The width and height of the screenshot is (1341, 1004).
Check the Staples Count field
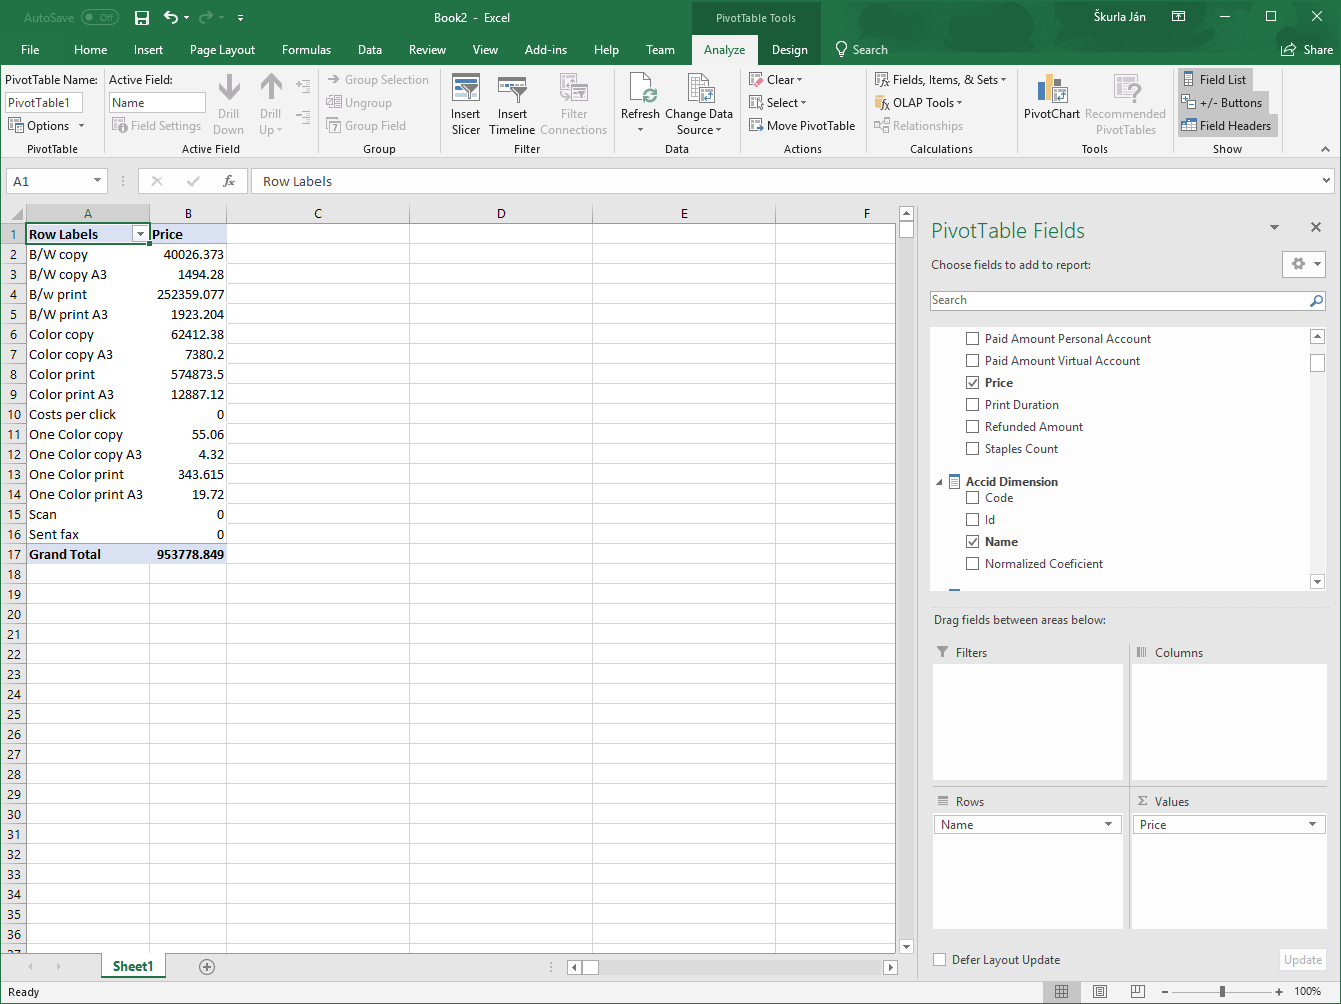click(971, 448)
